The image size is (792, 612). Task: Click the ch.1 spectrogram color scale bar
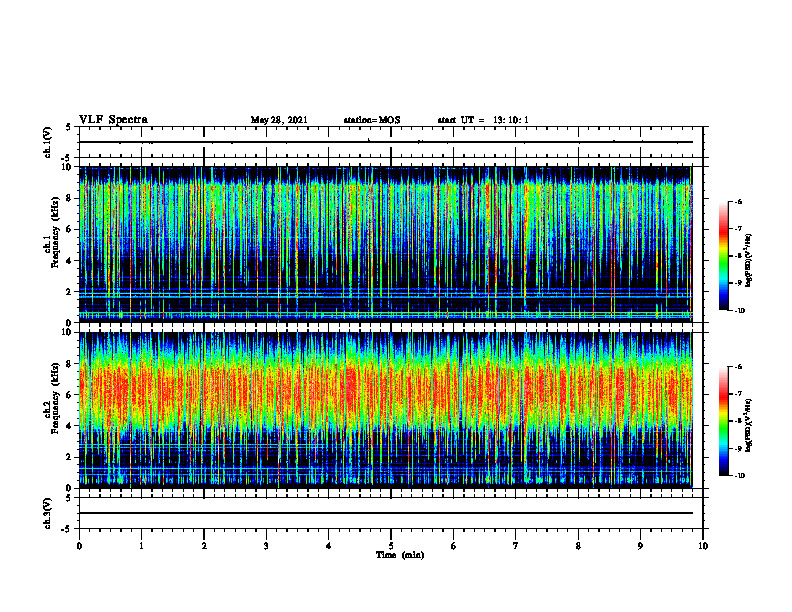(723, 256)
